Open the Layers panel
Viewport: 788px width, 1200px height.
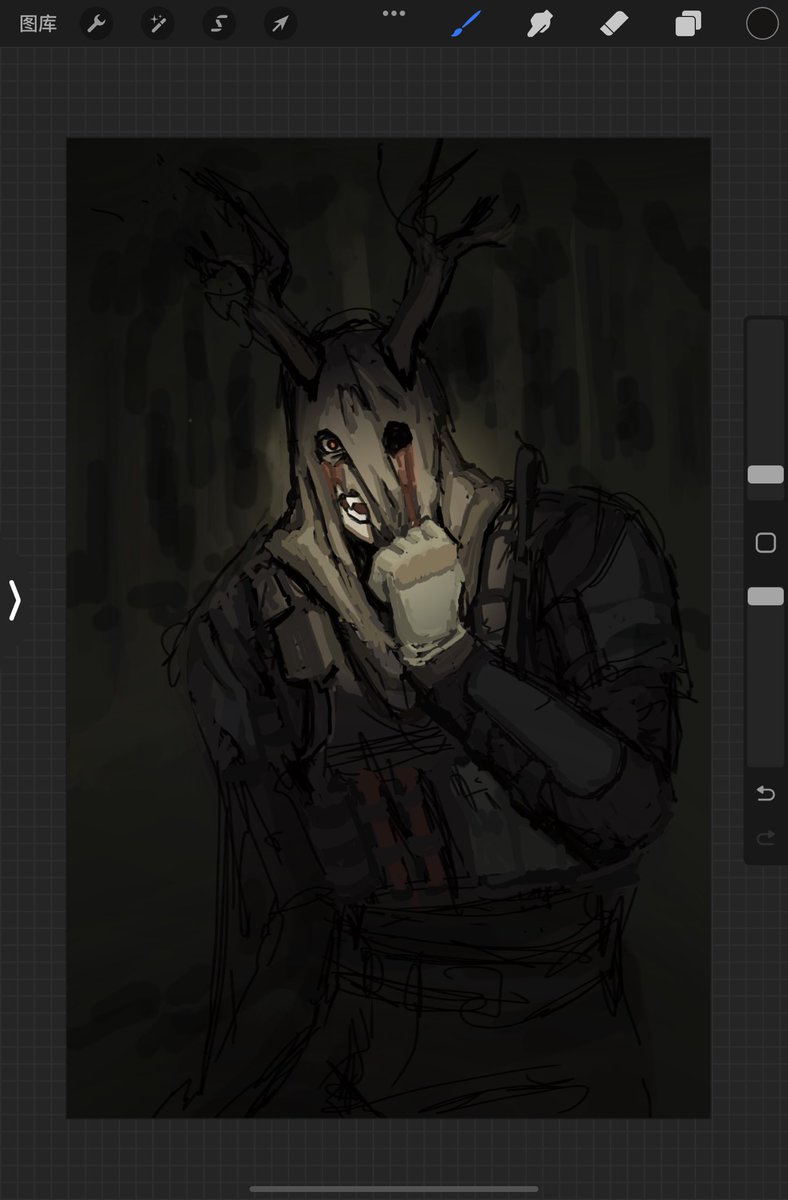tap(688, 24)
